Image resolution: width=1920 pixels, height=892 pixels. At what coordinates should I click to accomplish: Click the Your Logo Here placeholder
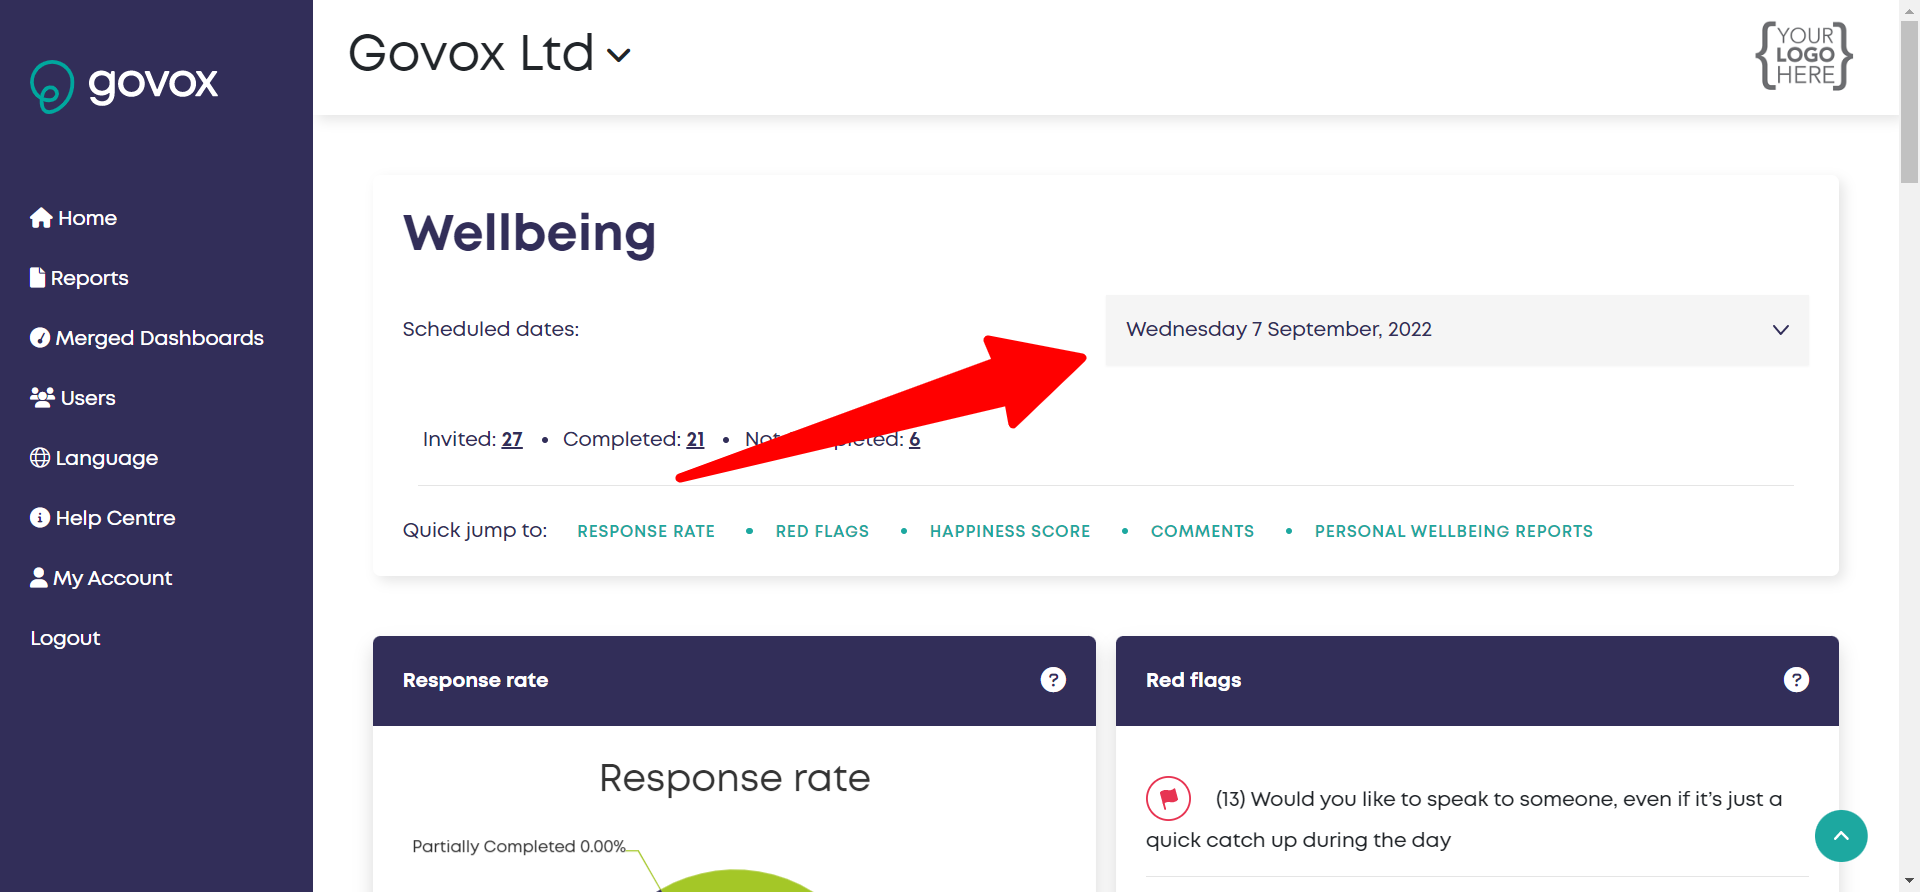1805,56
